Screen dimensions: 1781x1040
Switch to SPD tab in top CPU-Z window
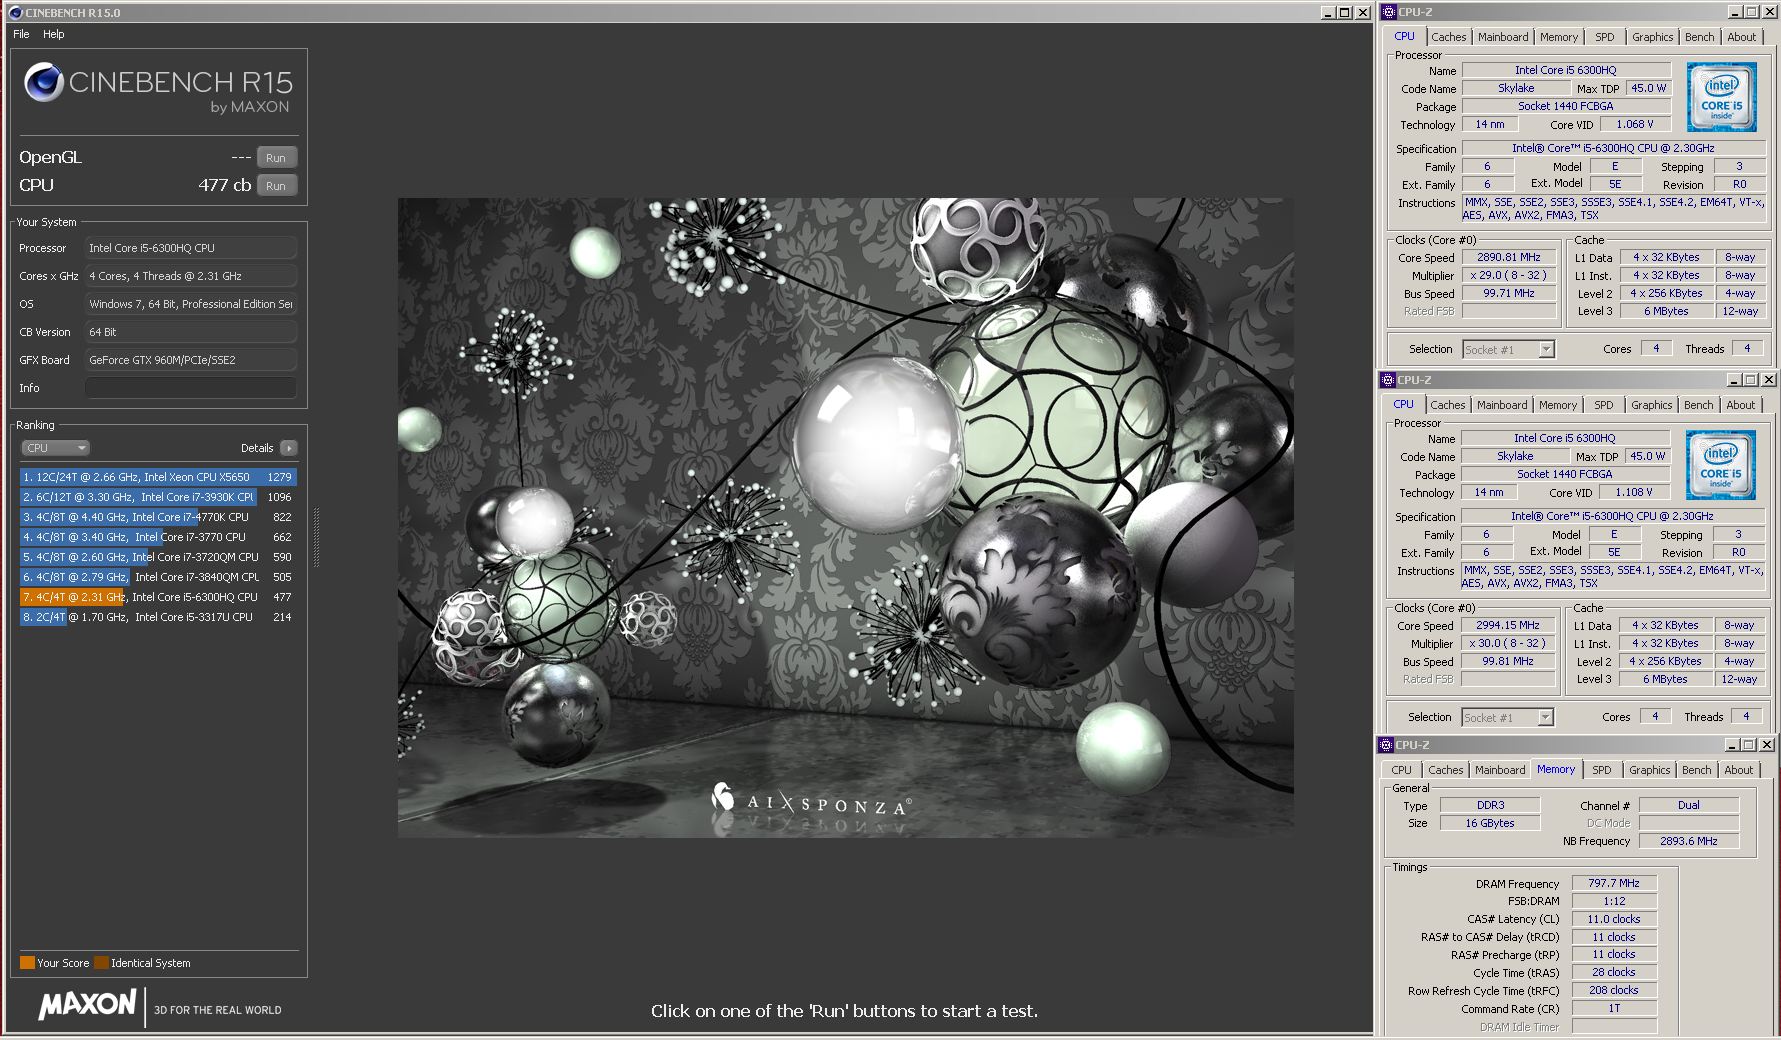[1605, 37]
